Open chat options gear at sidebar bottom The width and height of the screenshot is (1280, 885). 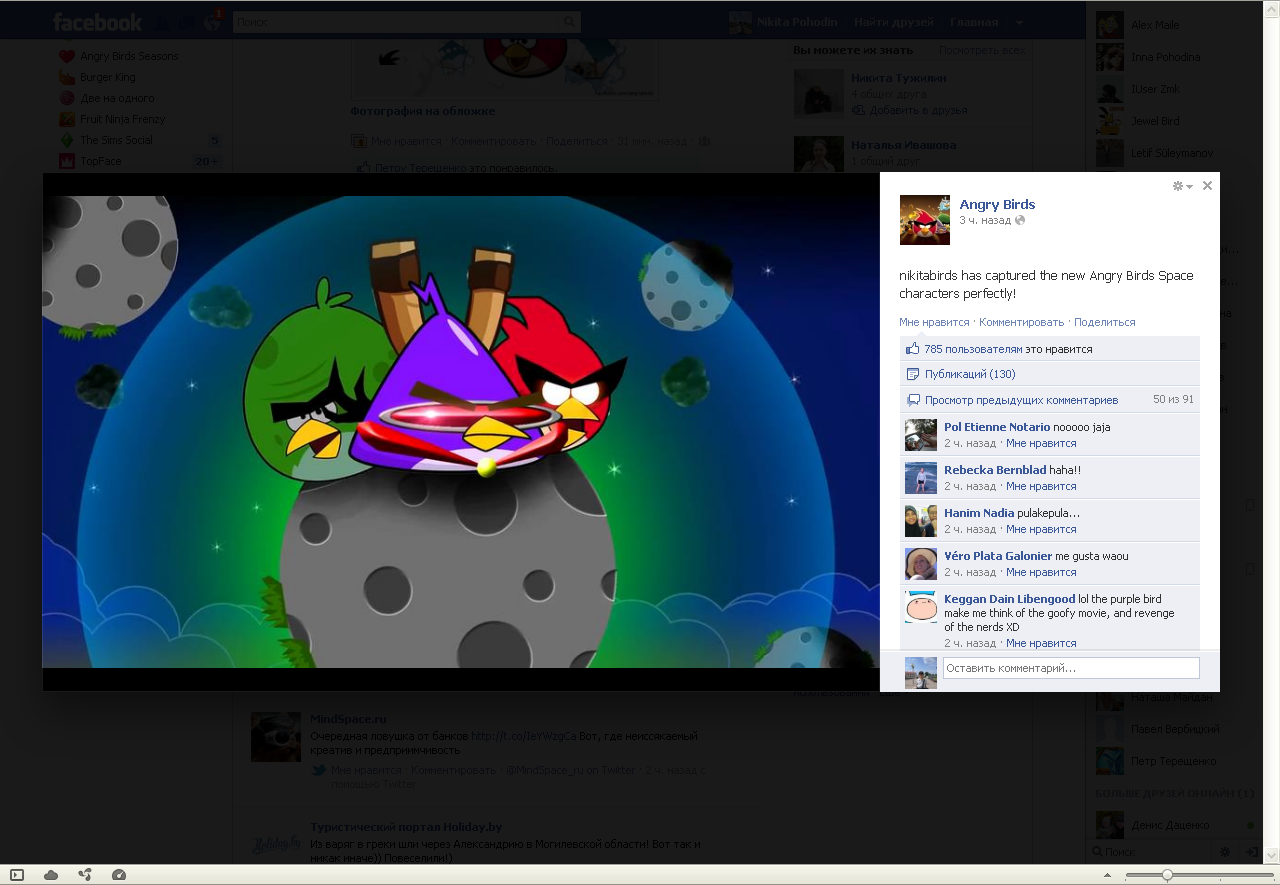pos(1226,852)
